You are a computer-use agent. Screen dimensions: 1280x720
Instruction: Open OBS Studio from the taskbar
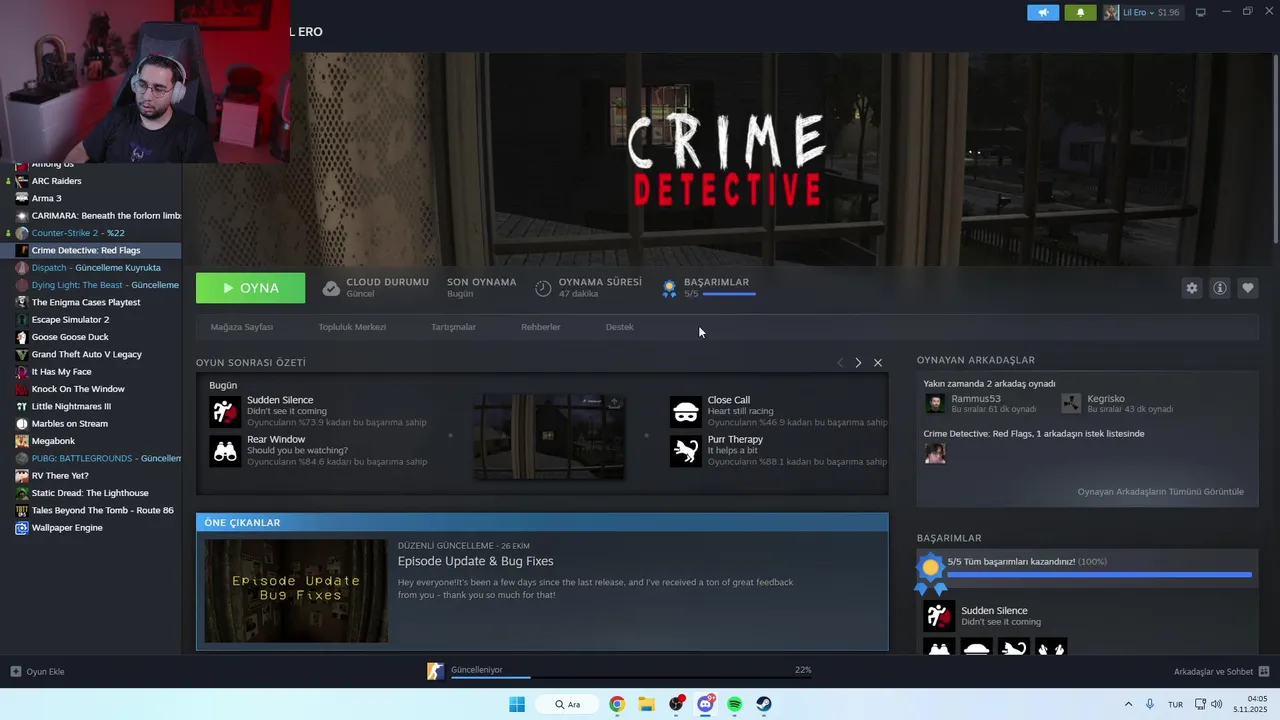[676, 704]
